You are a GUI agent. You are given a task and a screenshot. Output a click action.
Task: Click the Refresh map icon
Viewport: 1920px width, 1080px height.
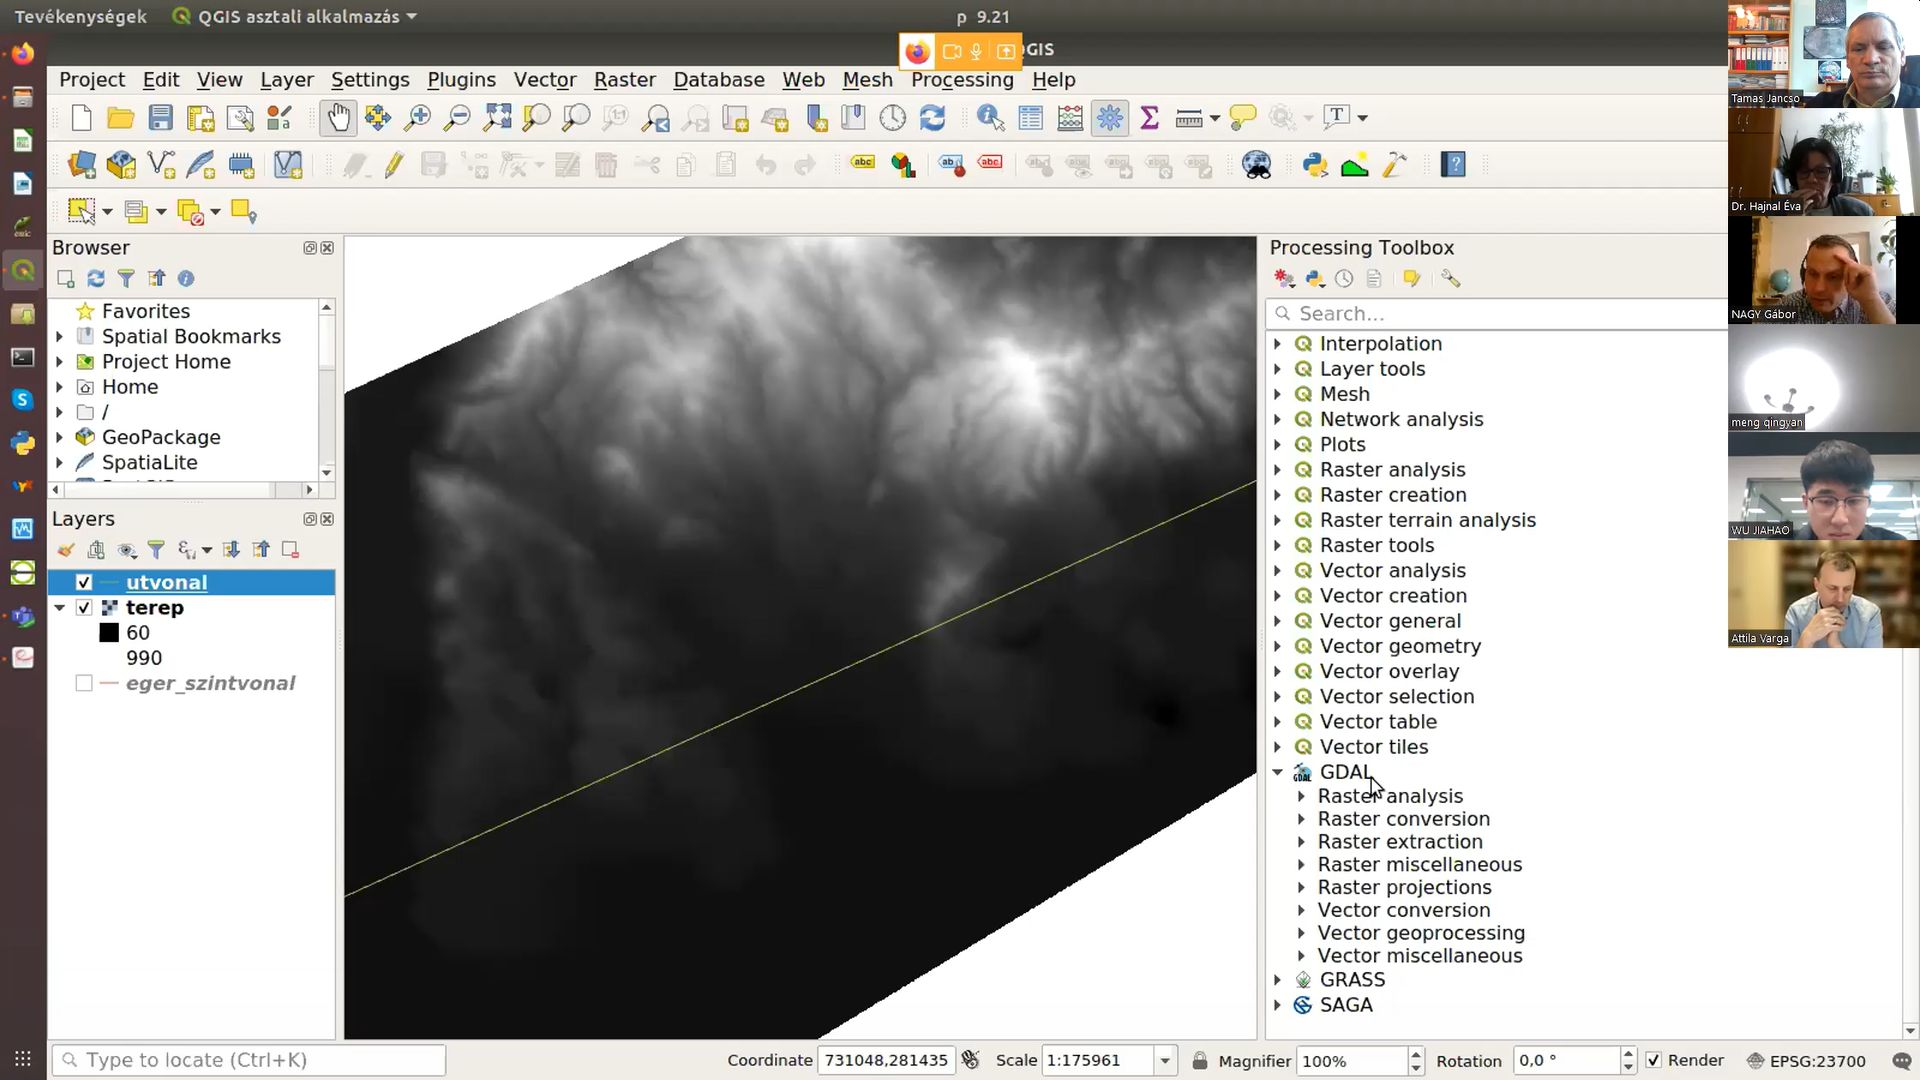point(932,118)
